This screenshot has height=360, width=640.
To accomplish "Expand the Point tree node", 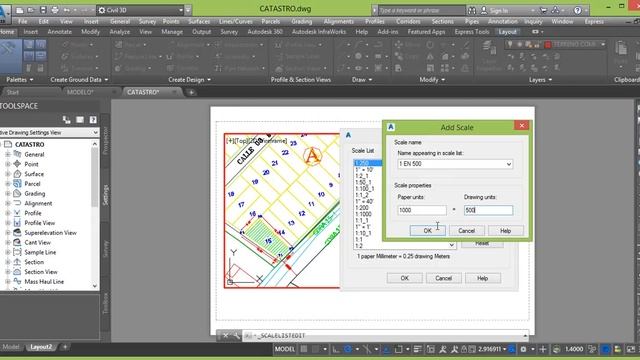I will [8, 164].
